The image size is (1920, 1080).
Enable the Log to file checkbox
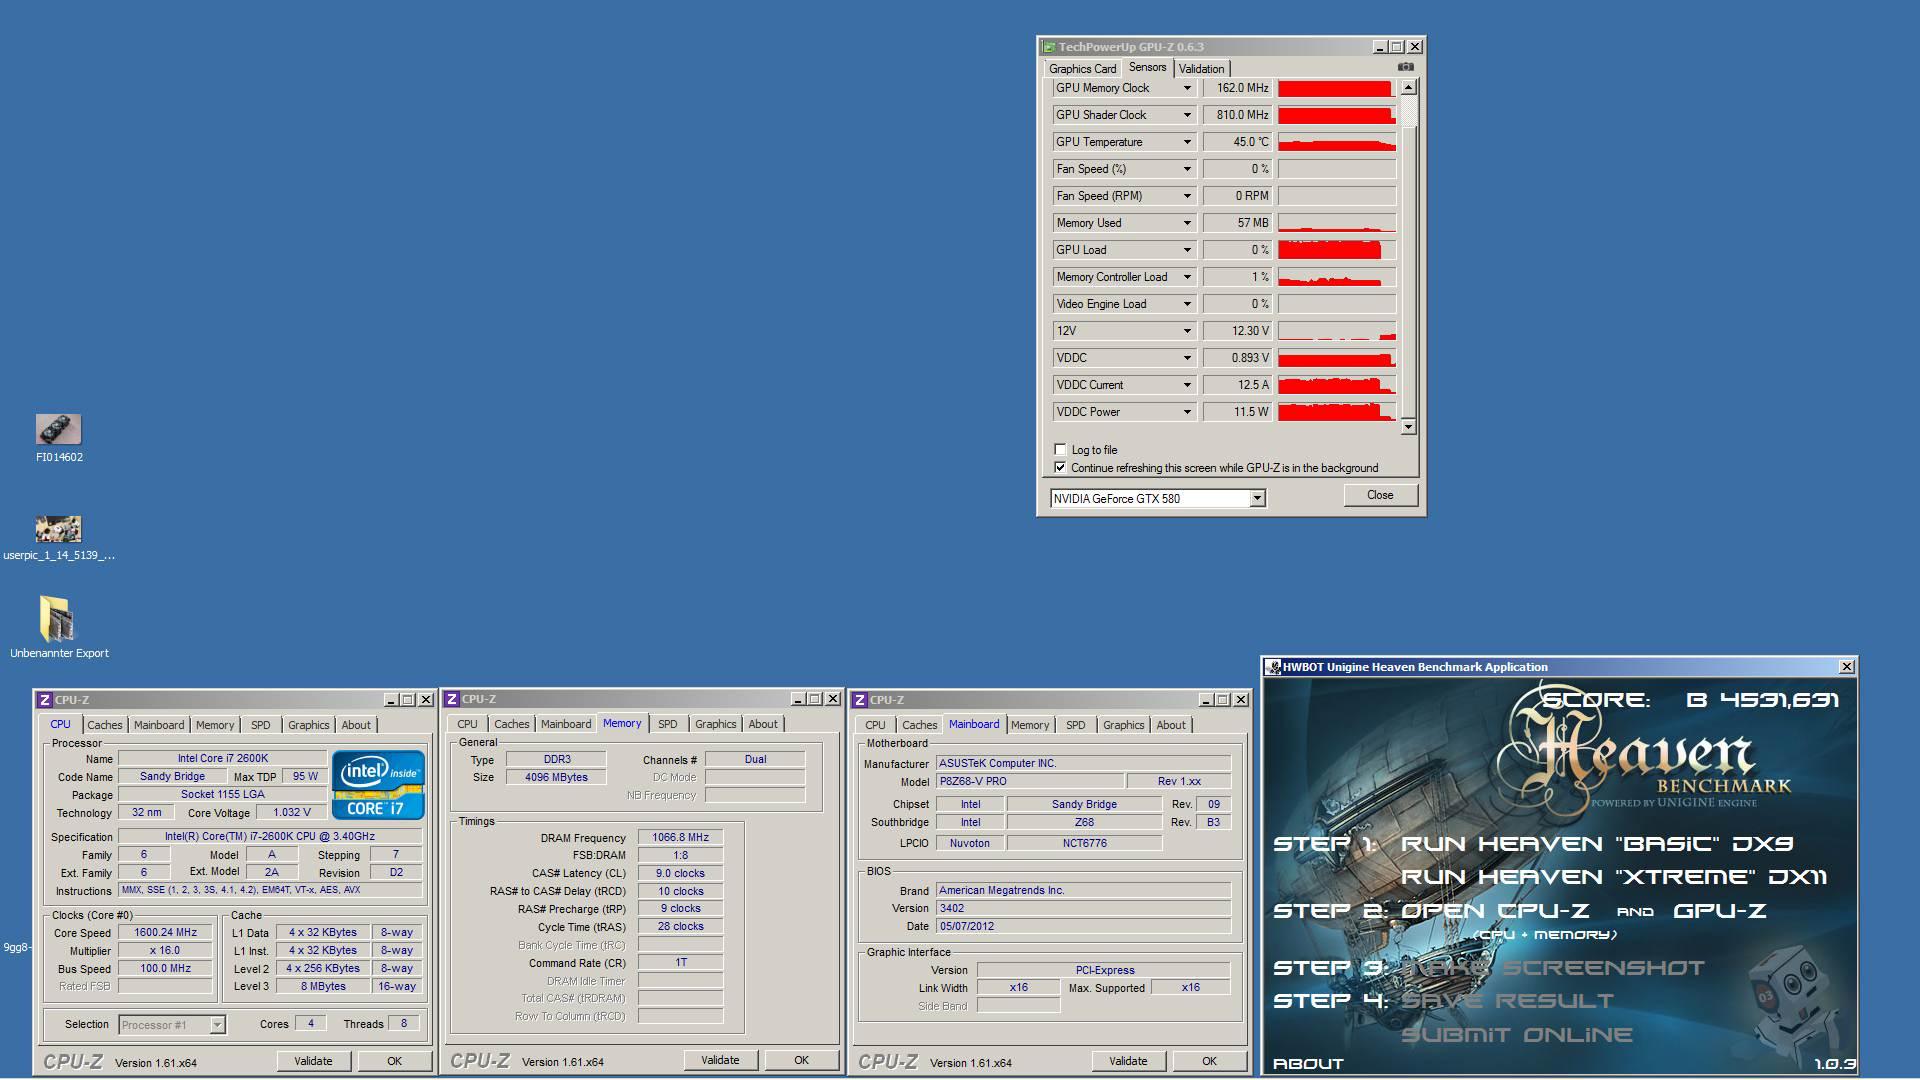1060,449
